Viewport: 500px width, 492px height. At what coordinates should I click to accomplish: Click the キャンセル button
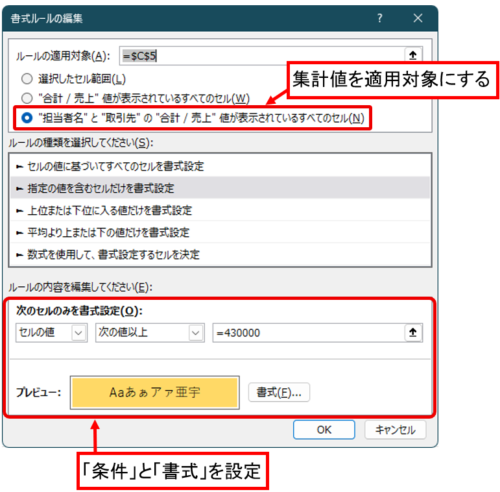pos(395,430)
